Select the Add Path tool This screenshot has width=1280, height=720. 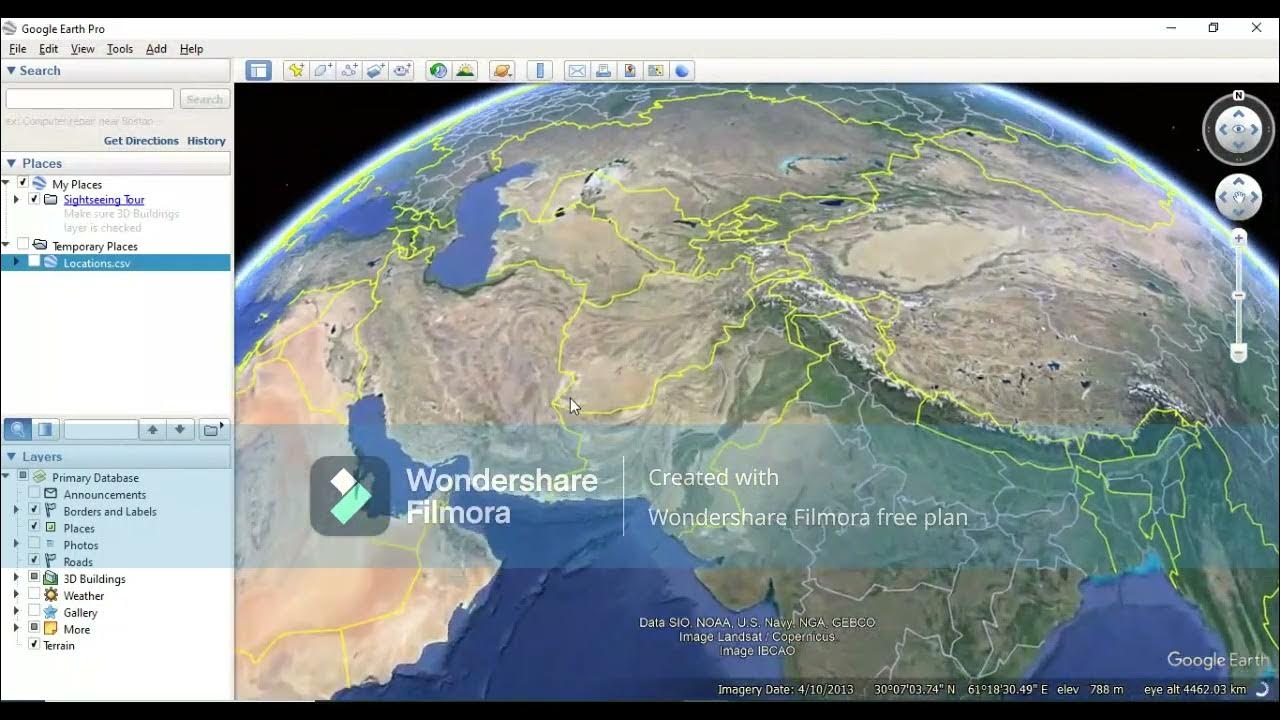coord(349,70)
